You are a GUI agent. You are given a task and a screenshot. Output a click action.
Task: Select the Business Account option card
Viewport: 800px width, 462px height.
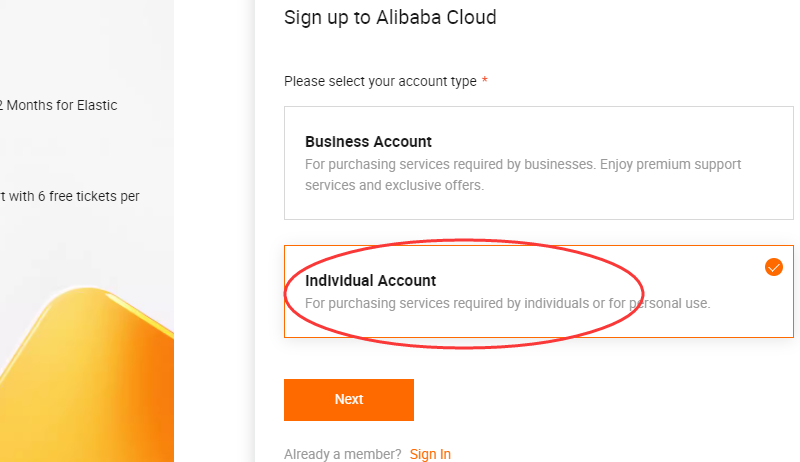click(538, 163)
